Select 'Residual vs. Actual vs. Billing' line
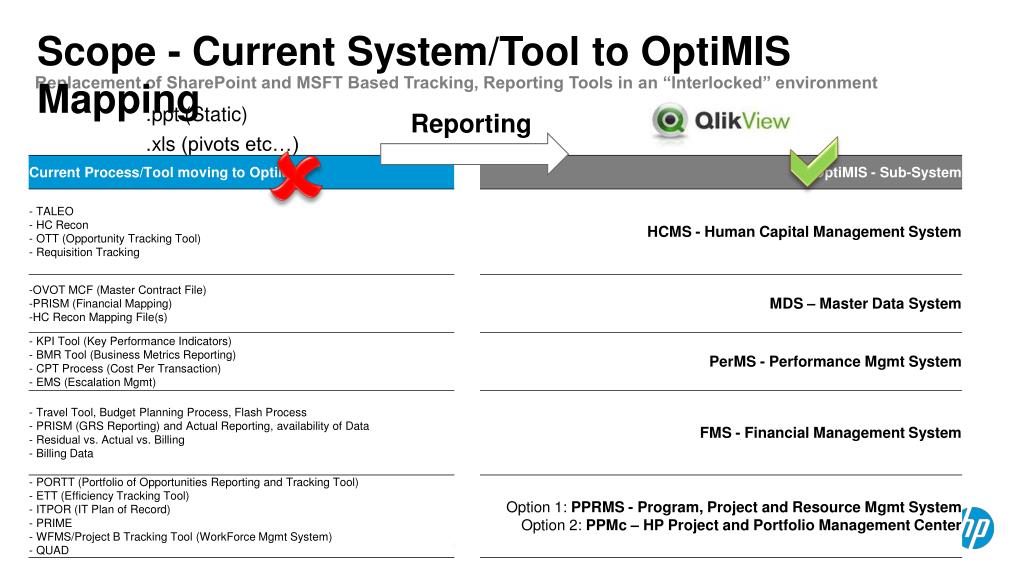1024x576 pixels. [x=107, y=440]
